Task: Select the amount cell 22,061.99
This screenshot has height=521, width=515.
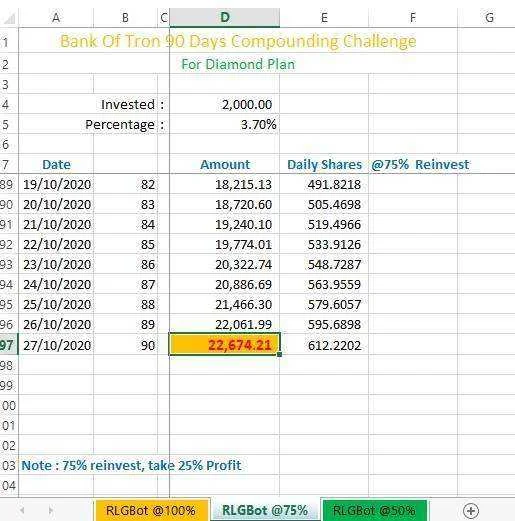Action: coord(225,324)
